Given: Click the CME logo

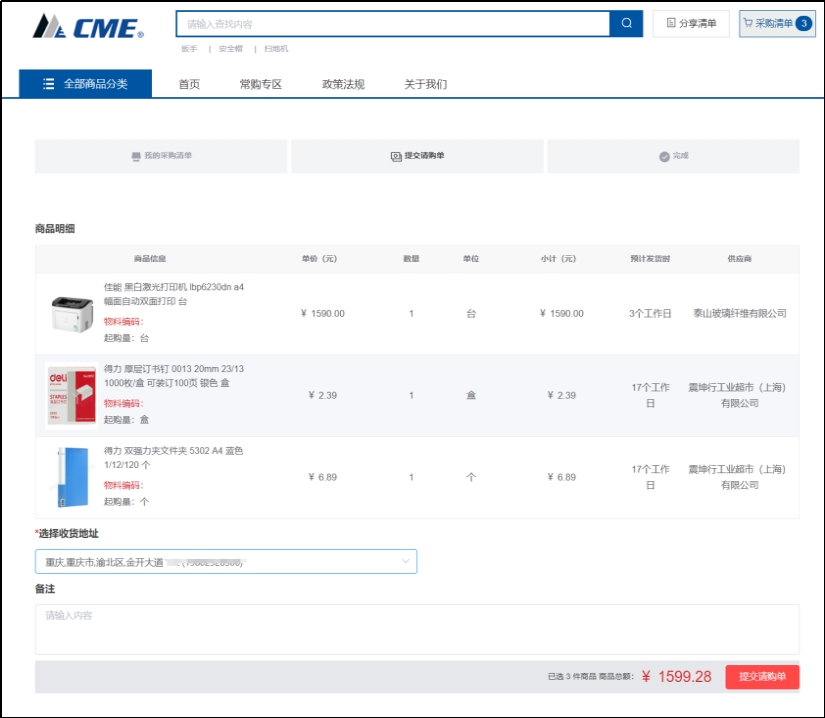Looking at the screenshot, I should [x=88, y=26].
